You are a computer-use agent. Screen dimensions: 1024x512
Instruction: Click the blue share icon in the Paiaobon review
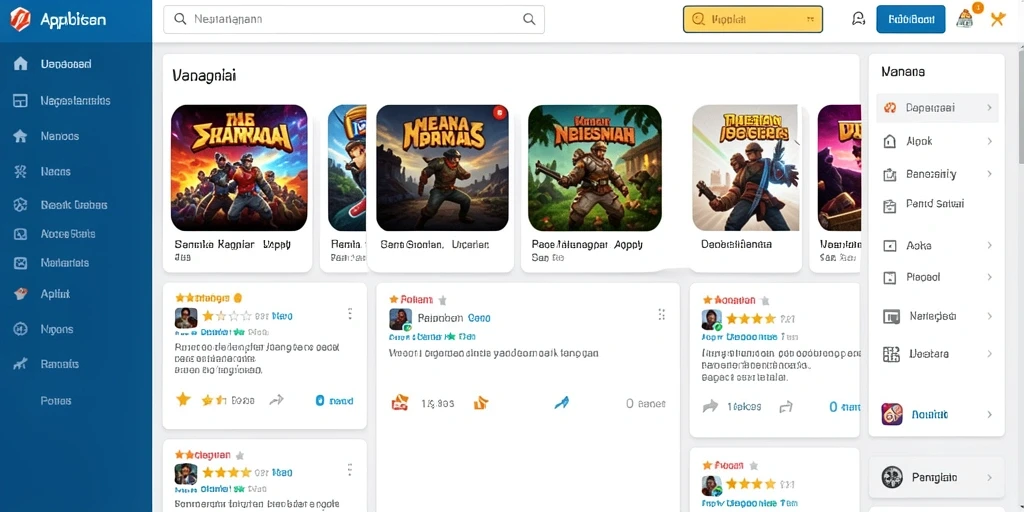[x=561, y=403]
